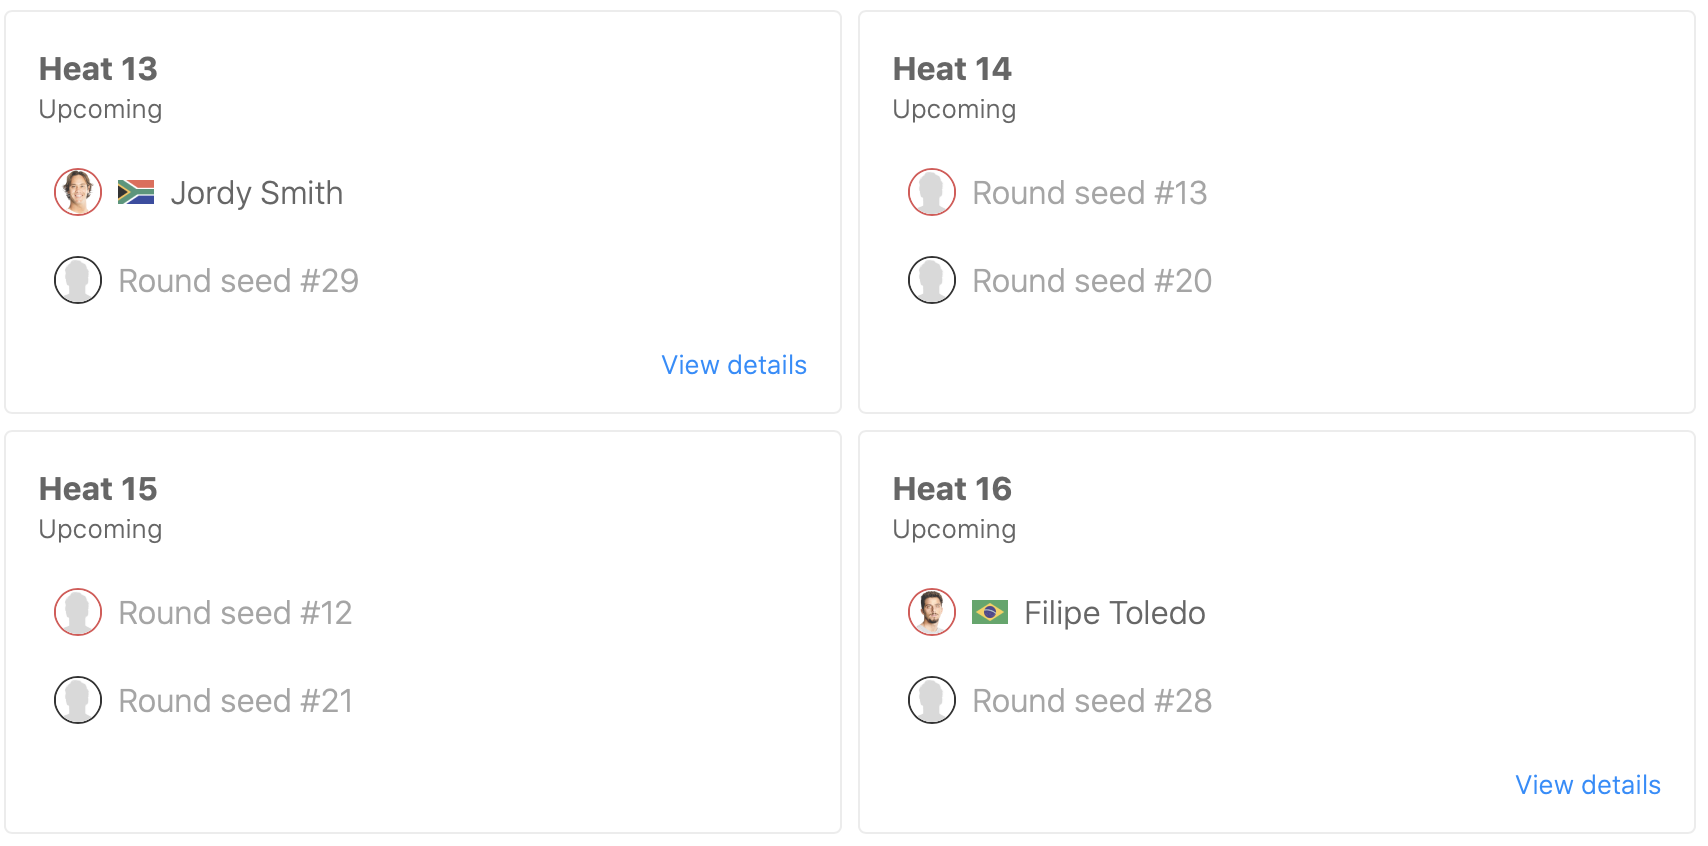
Task: Click the Round seed #13 text
Action: point(1090,193)
